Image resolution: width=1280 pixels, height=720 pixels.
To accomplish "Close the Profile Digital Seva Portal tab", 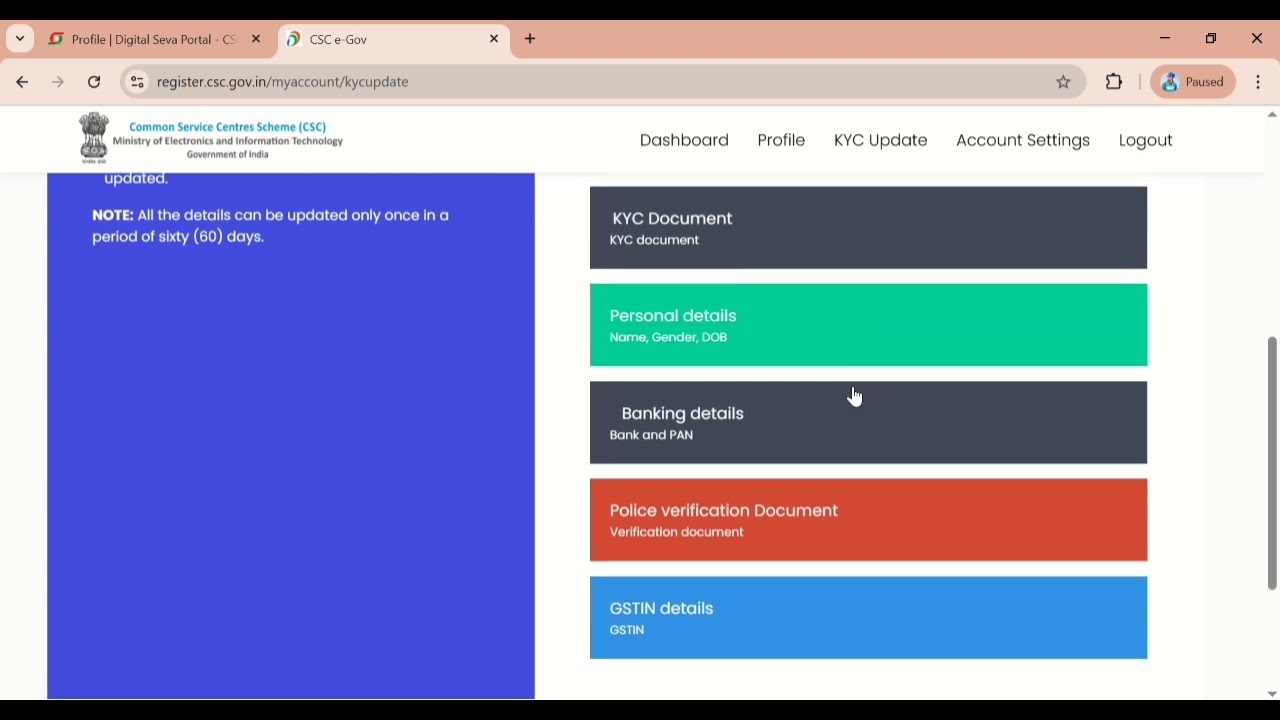I will [x=257, y=40].
